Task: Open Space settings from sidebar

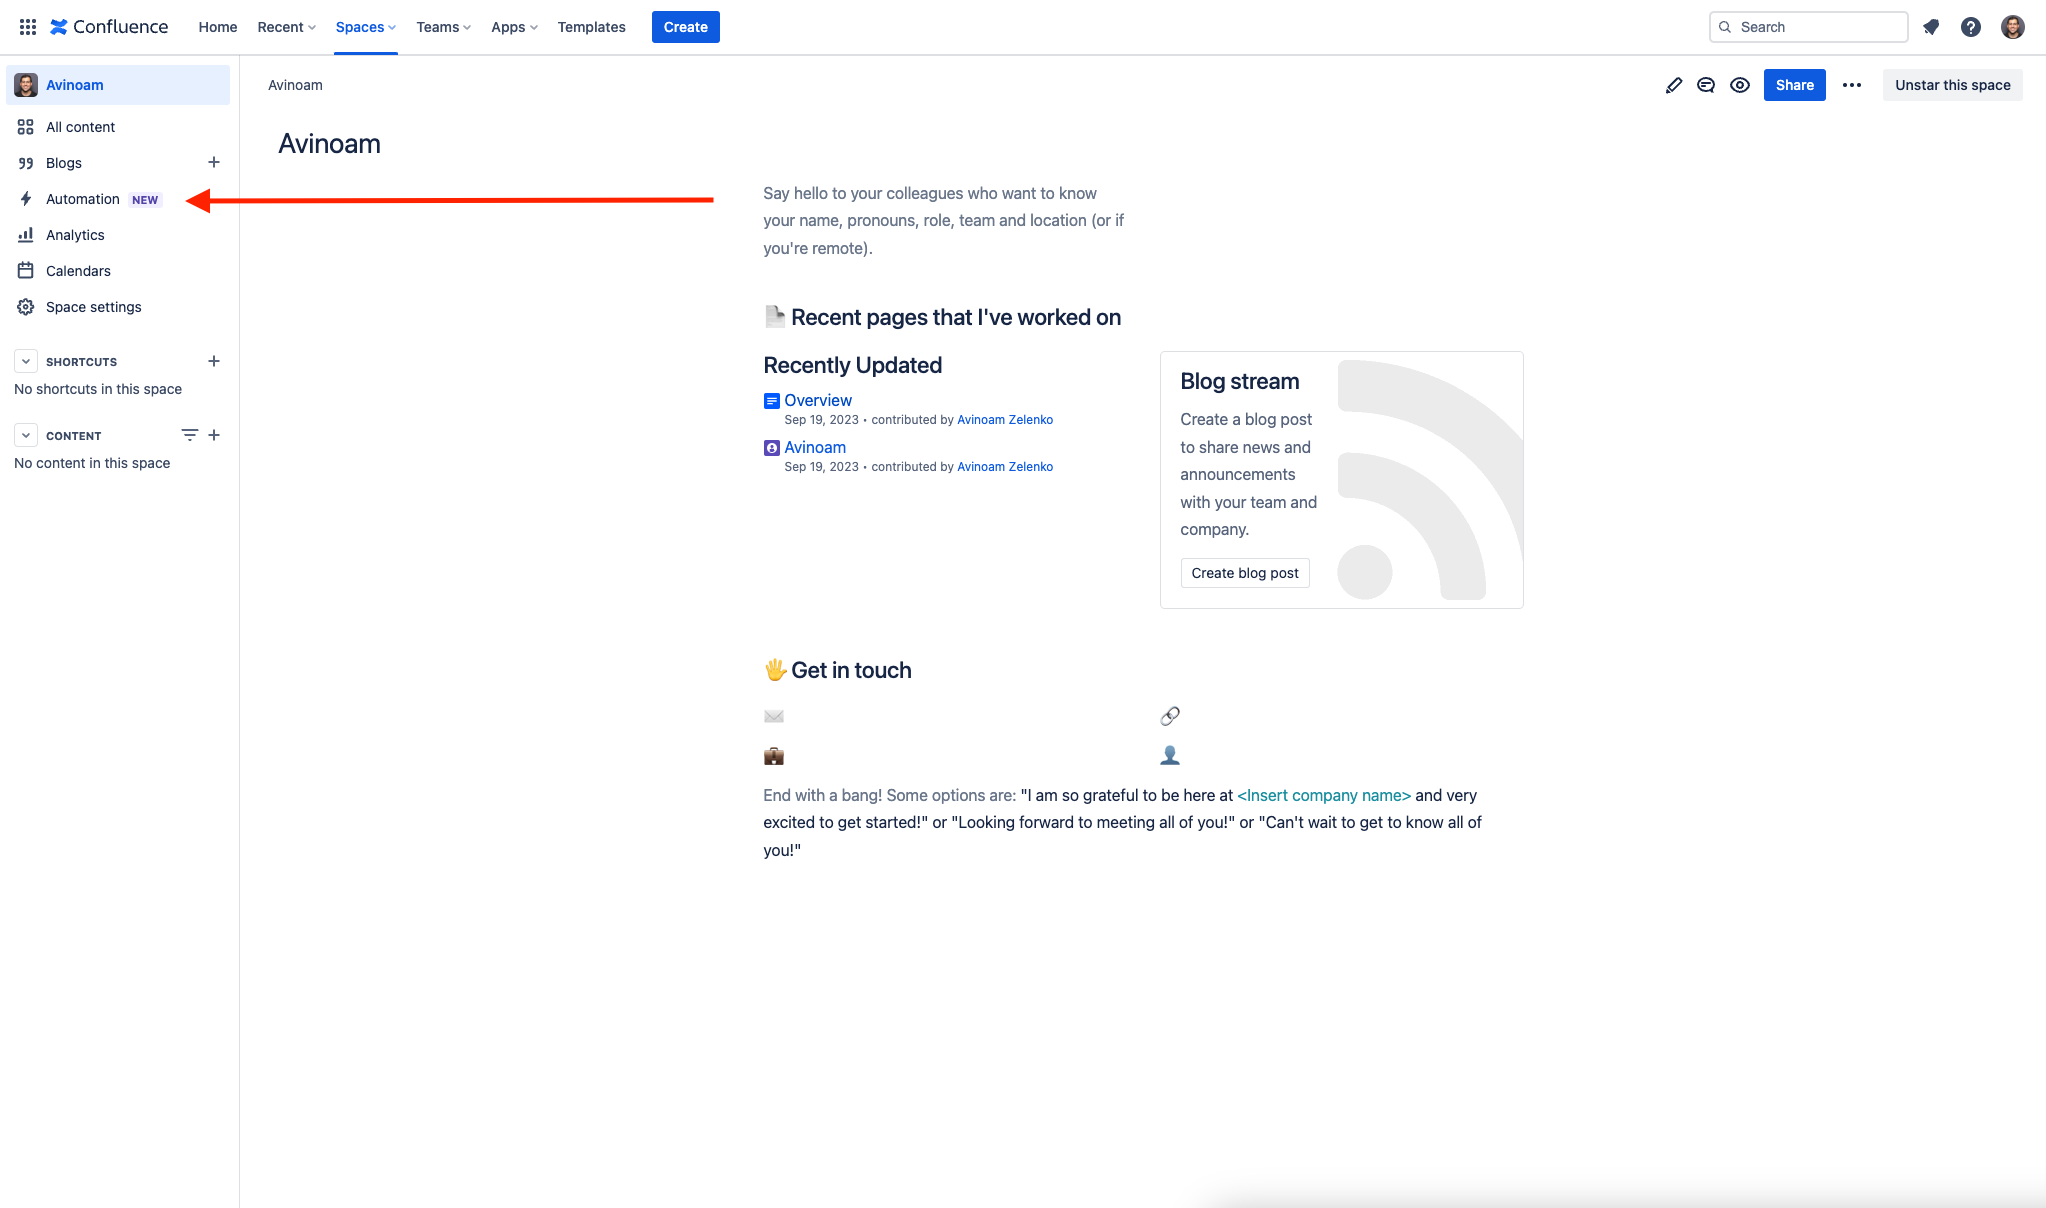Action: (x=92, y=306)
